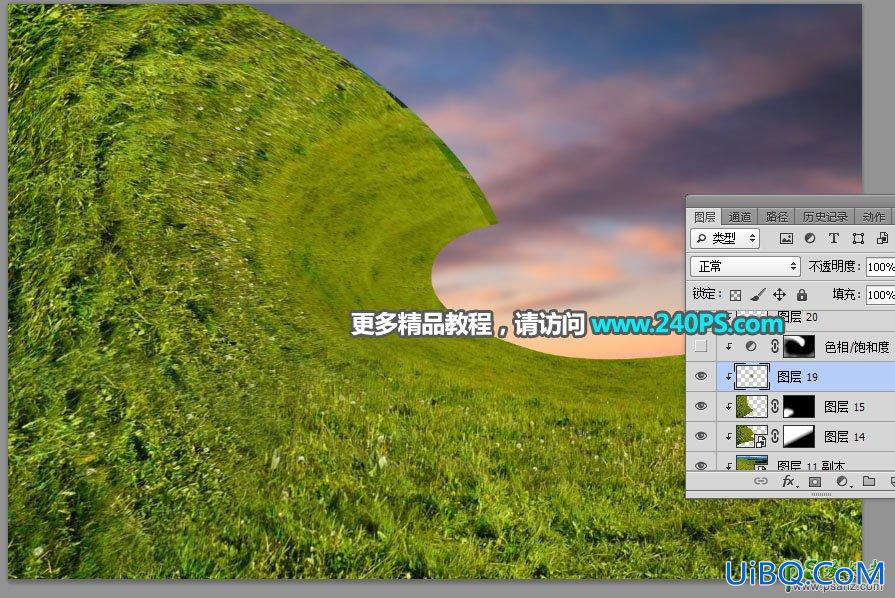
Task: Create new fill or adjustment layer
Action: point(842,481)
